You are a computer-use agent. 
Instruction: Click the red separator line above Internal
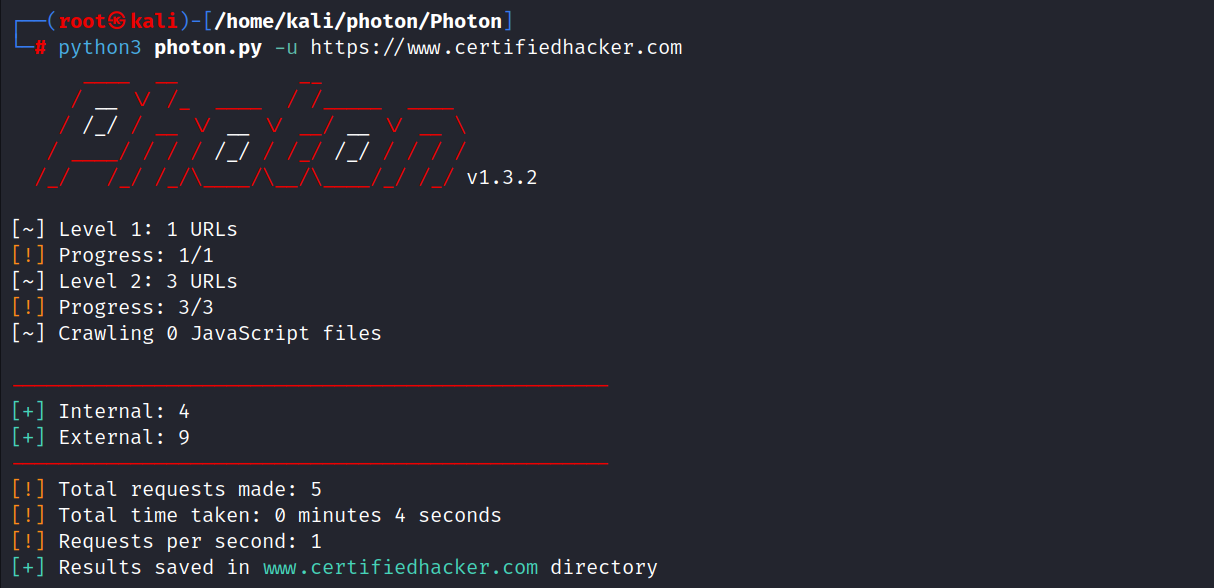pyautogui.click(x=310, y=385)
